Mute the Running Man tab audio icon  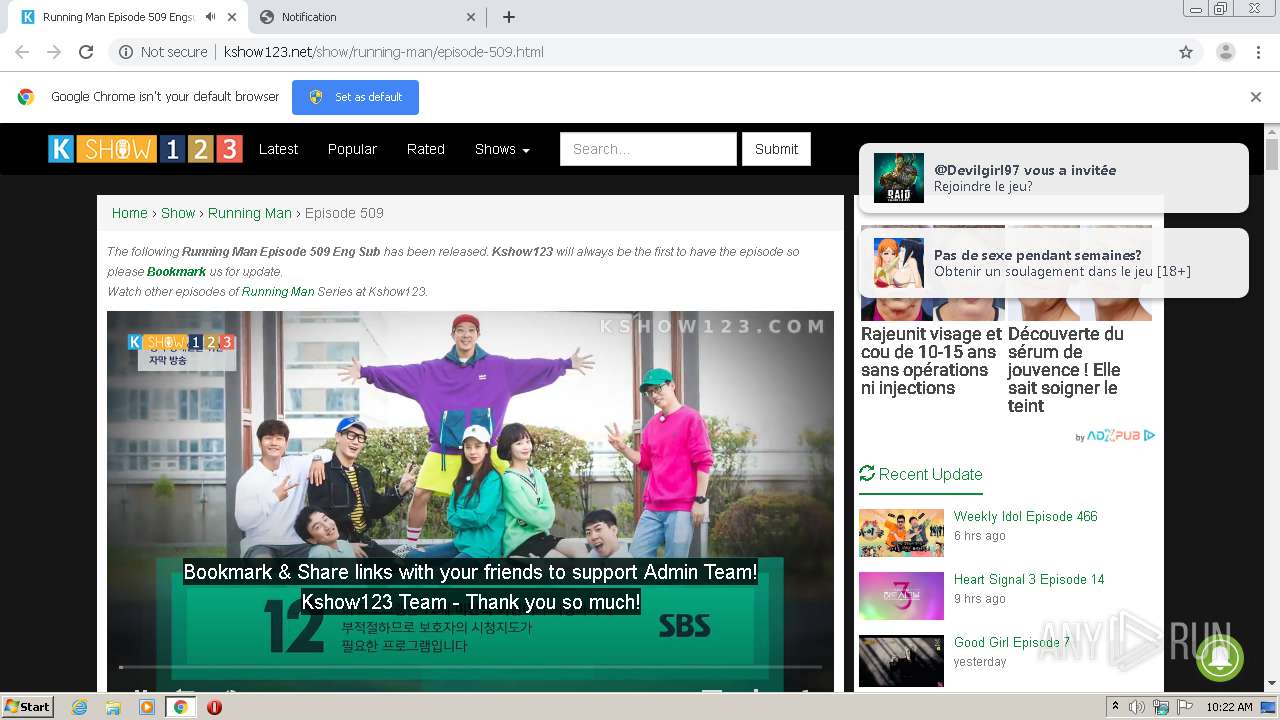(x=210, y=17)
